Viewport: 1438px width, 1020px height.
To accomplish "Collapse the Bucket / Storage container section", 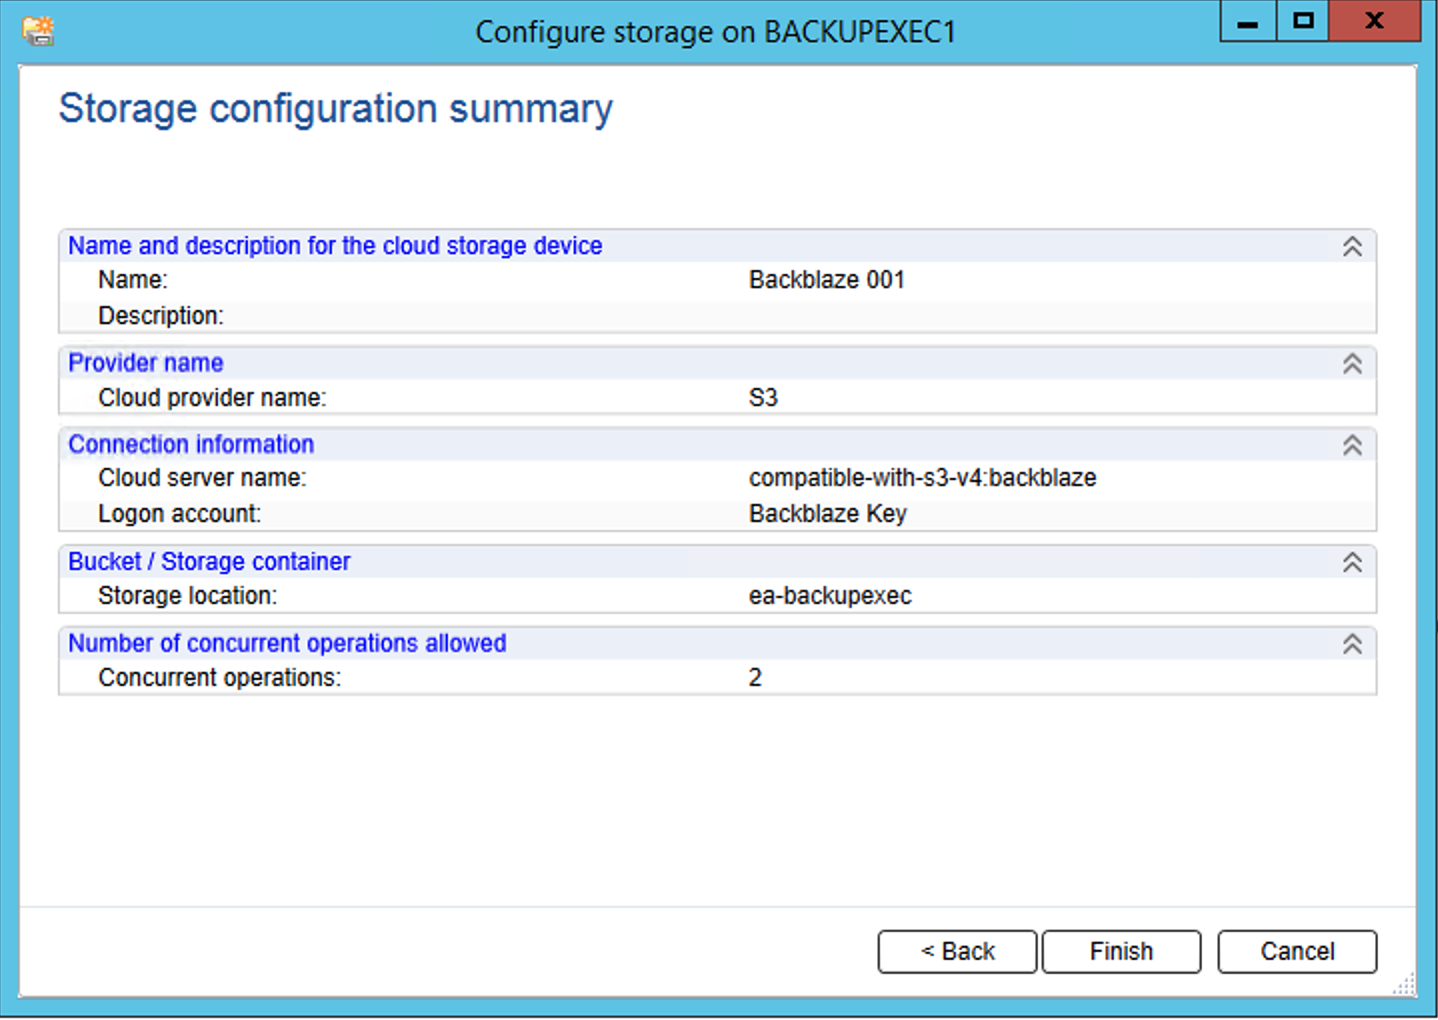I will (1352, 562).
